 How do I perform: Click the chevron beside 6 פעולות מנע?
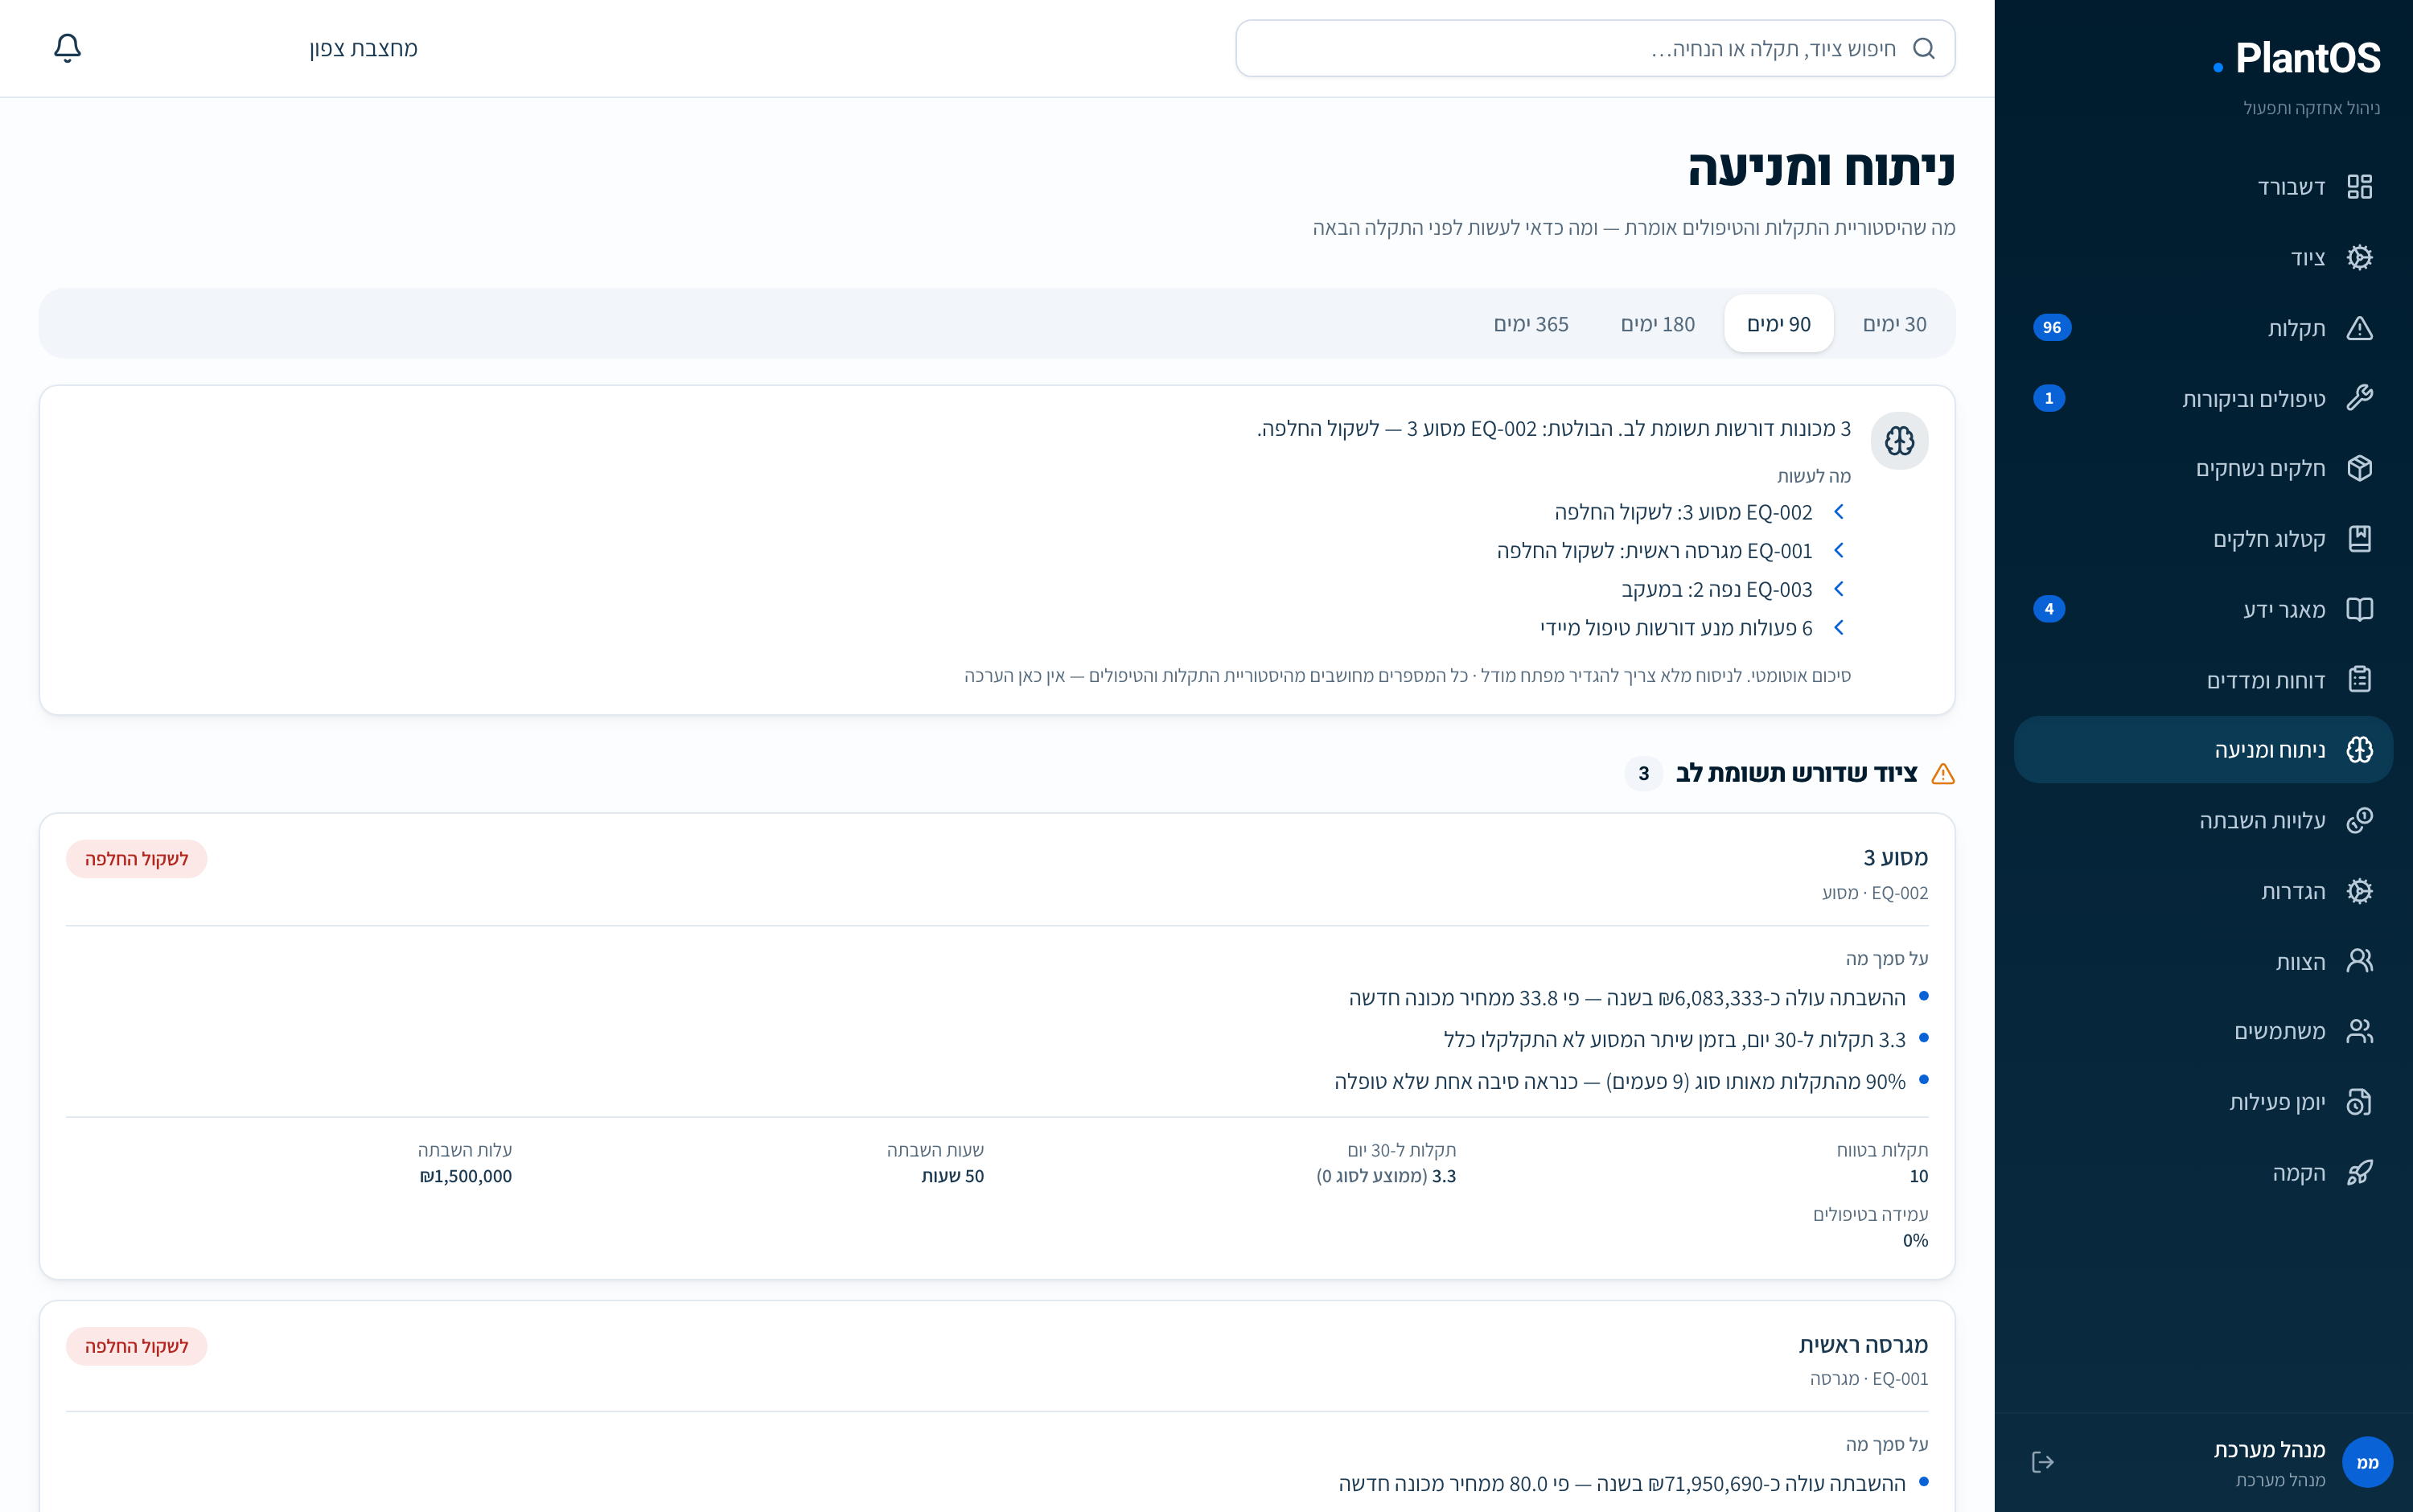[1838, 627]
